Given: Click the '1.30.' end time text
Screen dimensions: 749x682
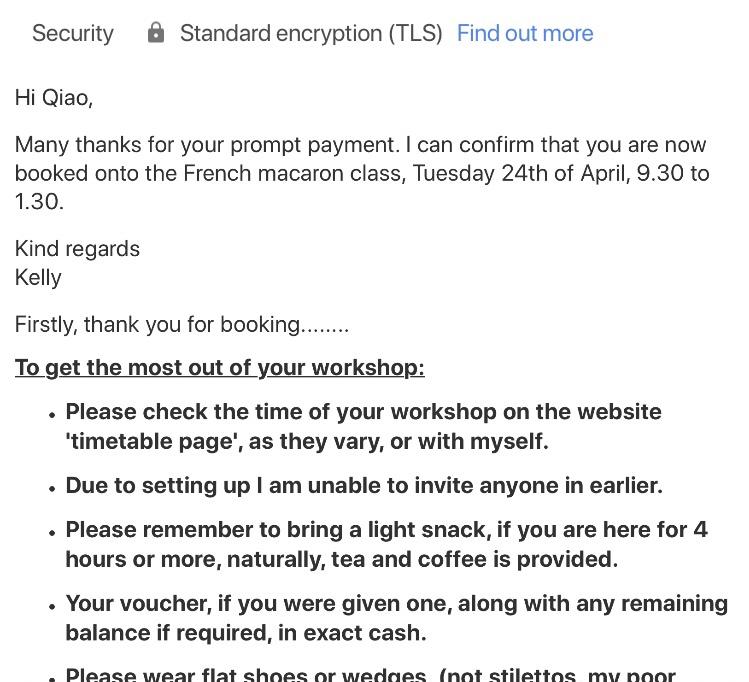Looking at the screenshot, I should click(39, 201).
